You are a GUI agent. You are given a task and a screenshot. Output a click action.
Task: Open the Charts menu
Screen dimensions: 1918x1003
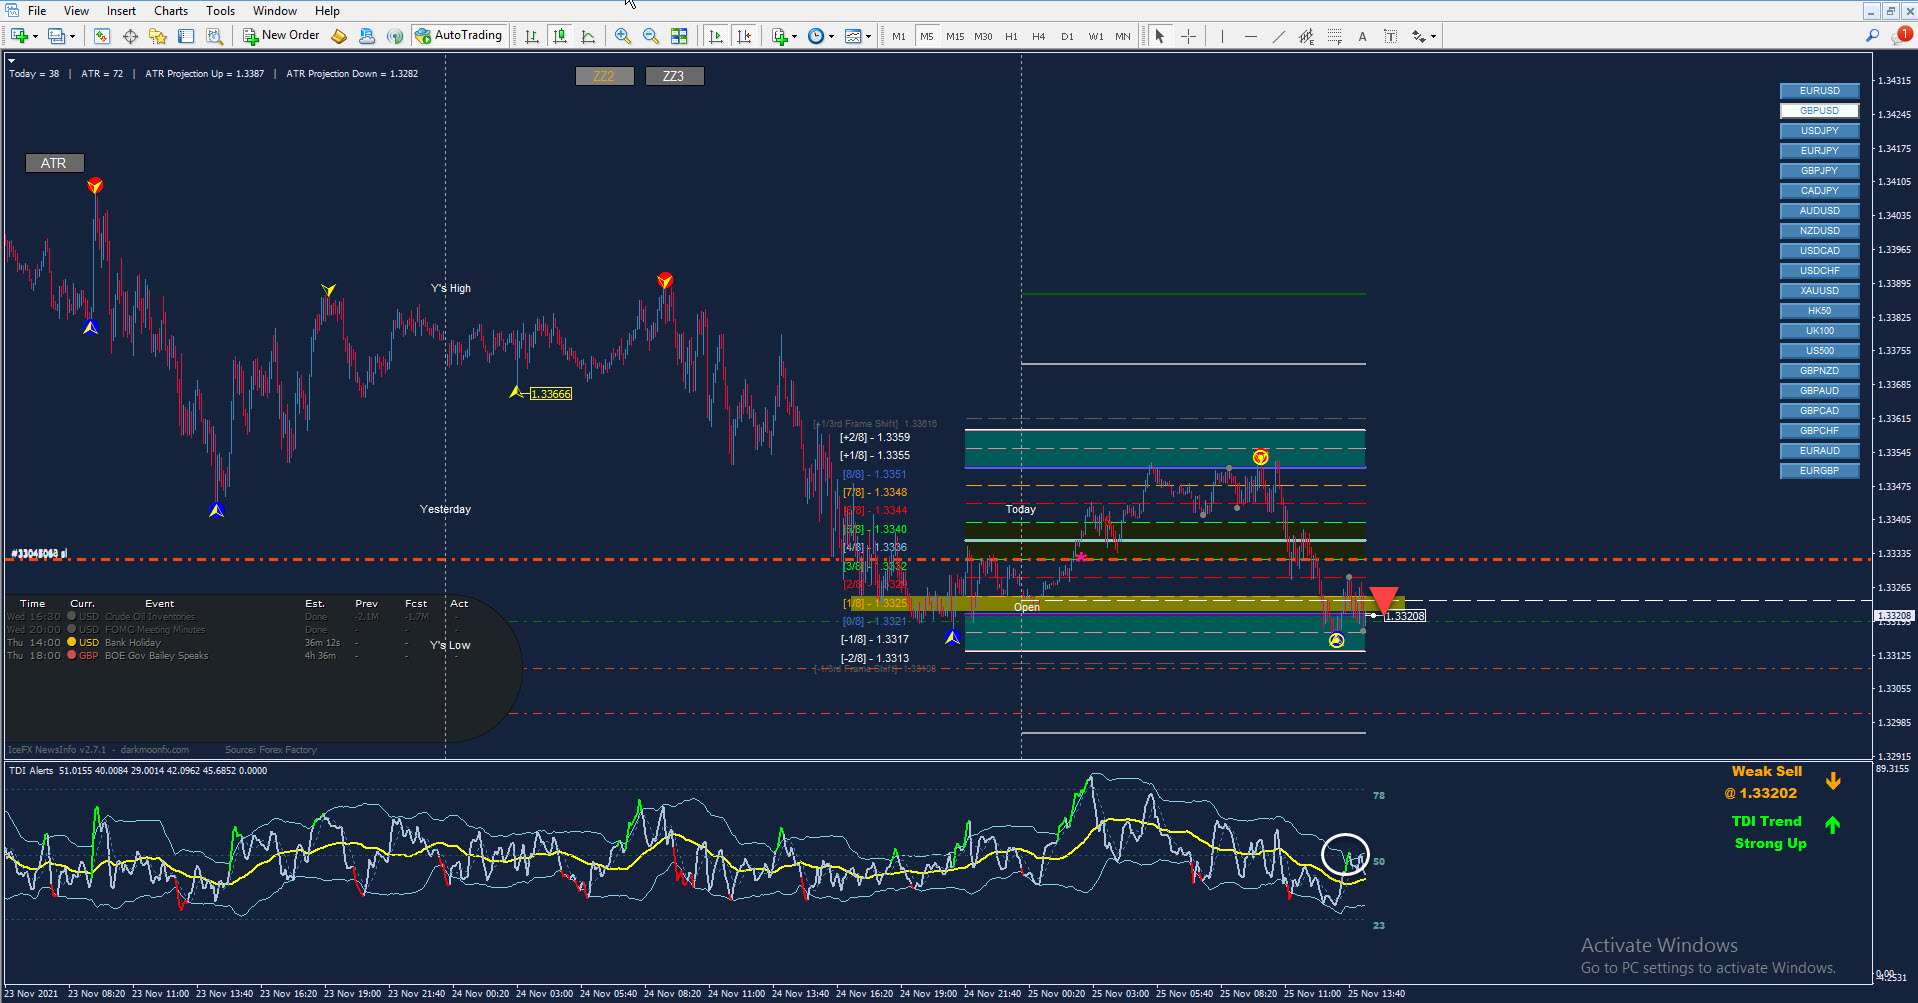point(171,11)
